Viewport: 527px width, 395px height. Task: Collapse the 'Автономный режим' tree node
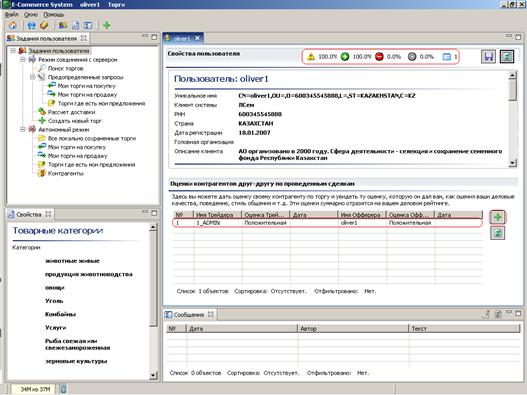point(23,129)
